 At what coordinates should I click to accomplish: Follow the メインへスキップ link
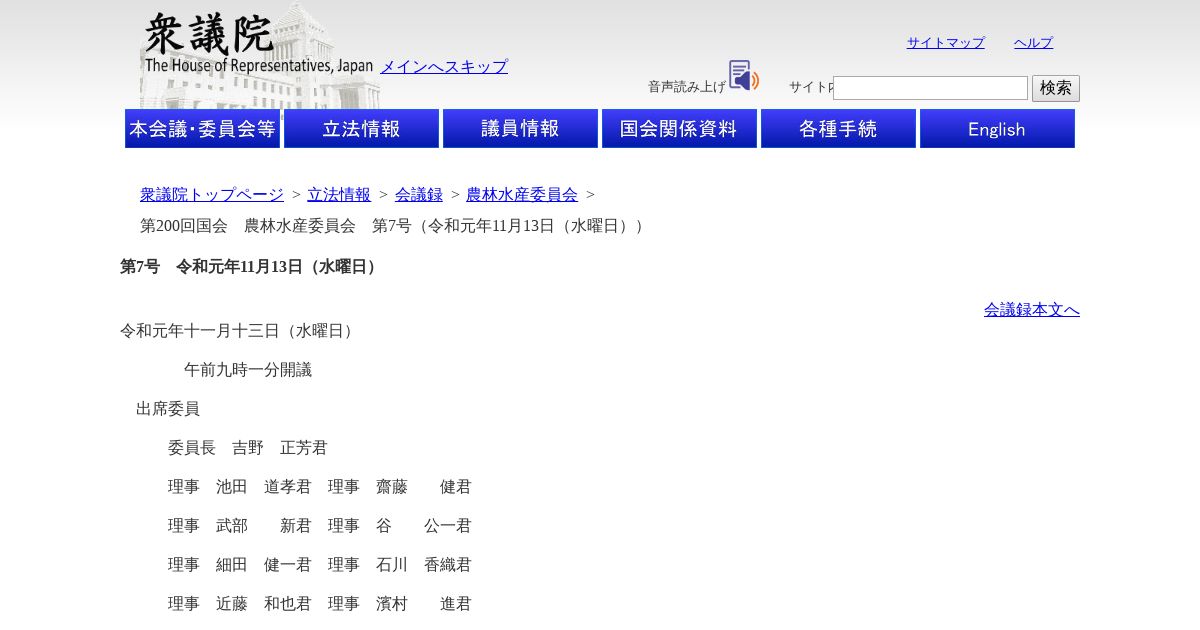click(444, 67)
